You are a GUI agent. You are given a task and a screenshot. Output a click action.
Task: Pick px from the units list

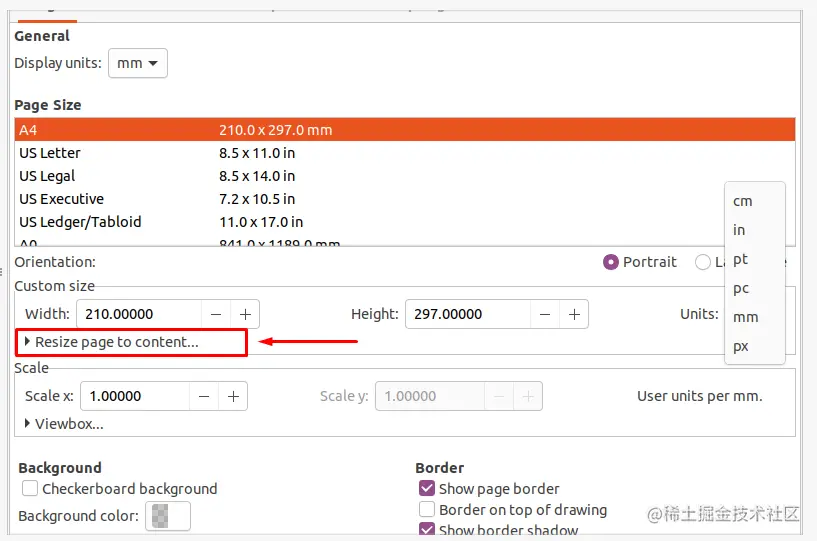pos(754,346)
